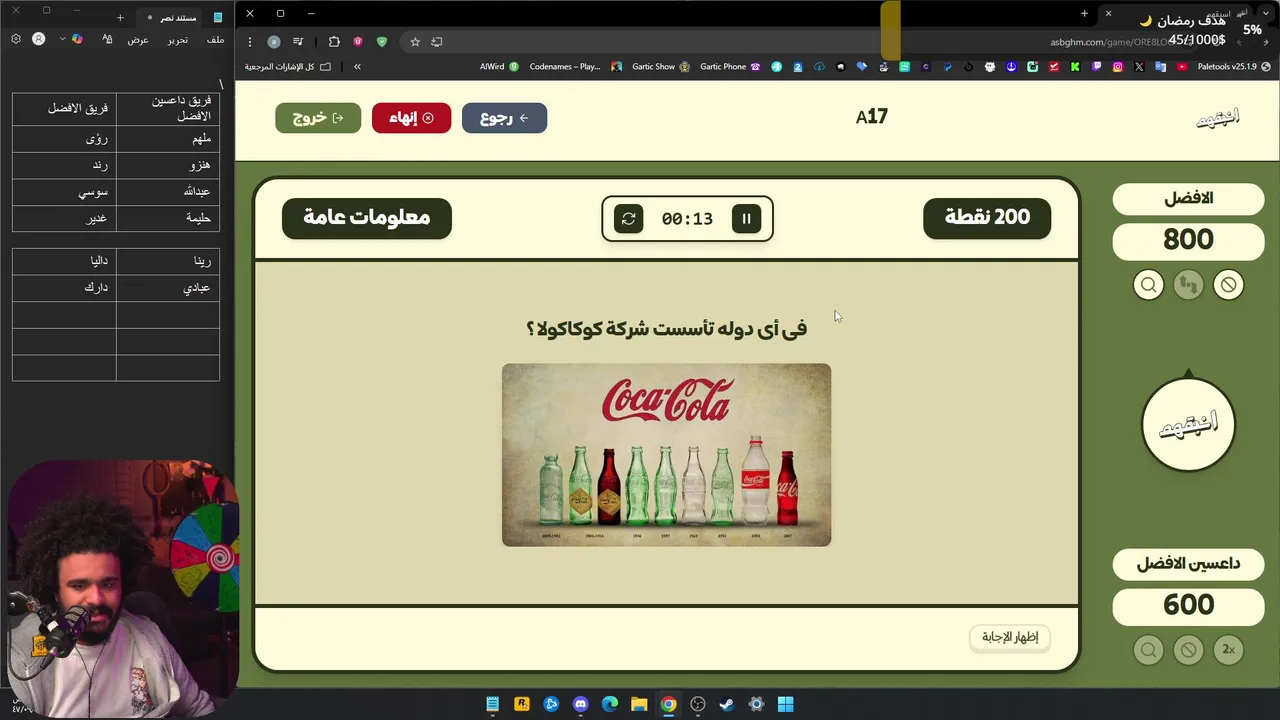Screen dimensions: 1280x720
Task: Open the Codenames – Play bookmark
Action: click(x=576, y=67)
